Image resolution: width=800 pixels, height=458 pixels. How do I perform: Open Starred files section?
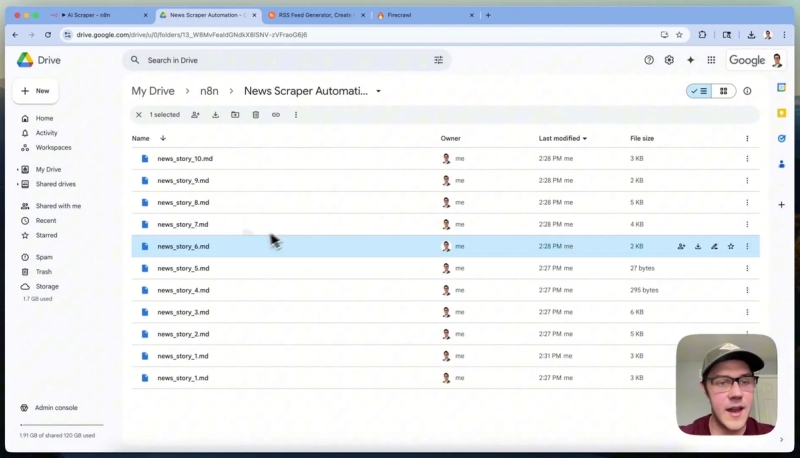tap(46, 236)
